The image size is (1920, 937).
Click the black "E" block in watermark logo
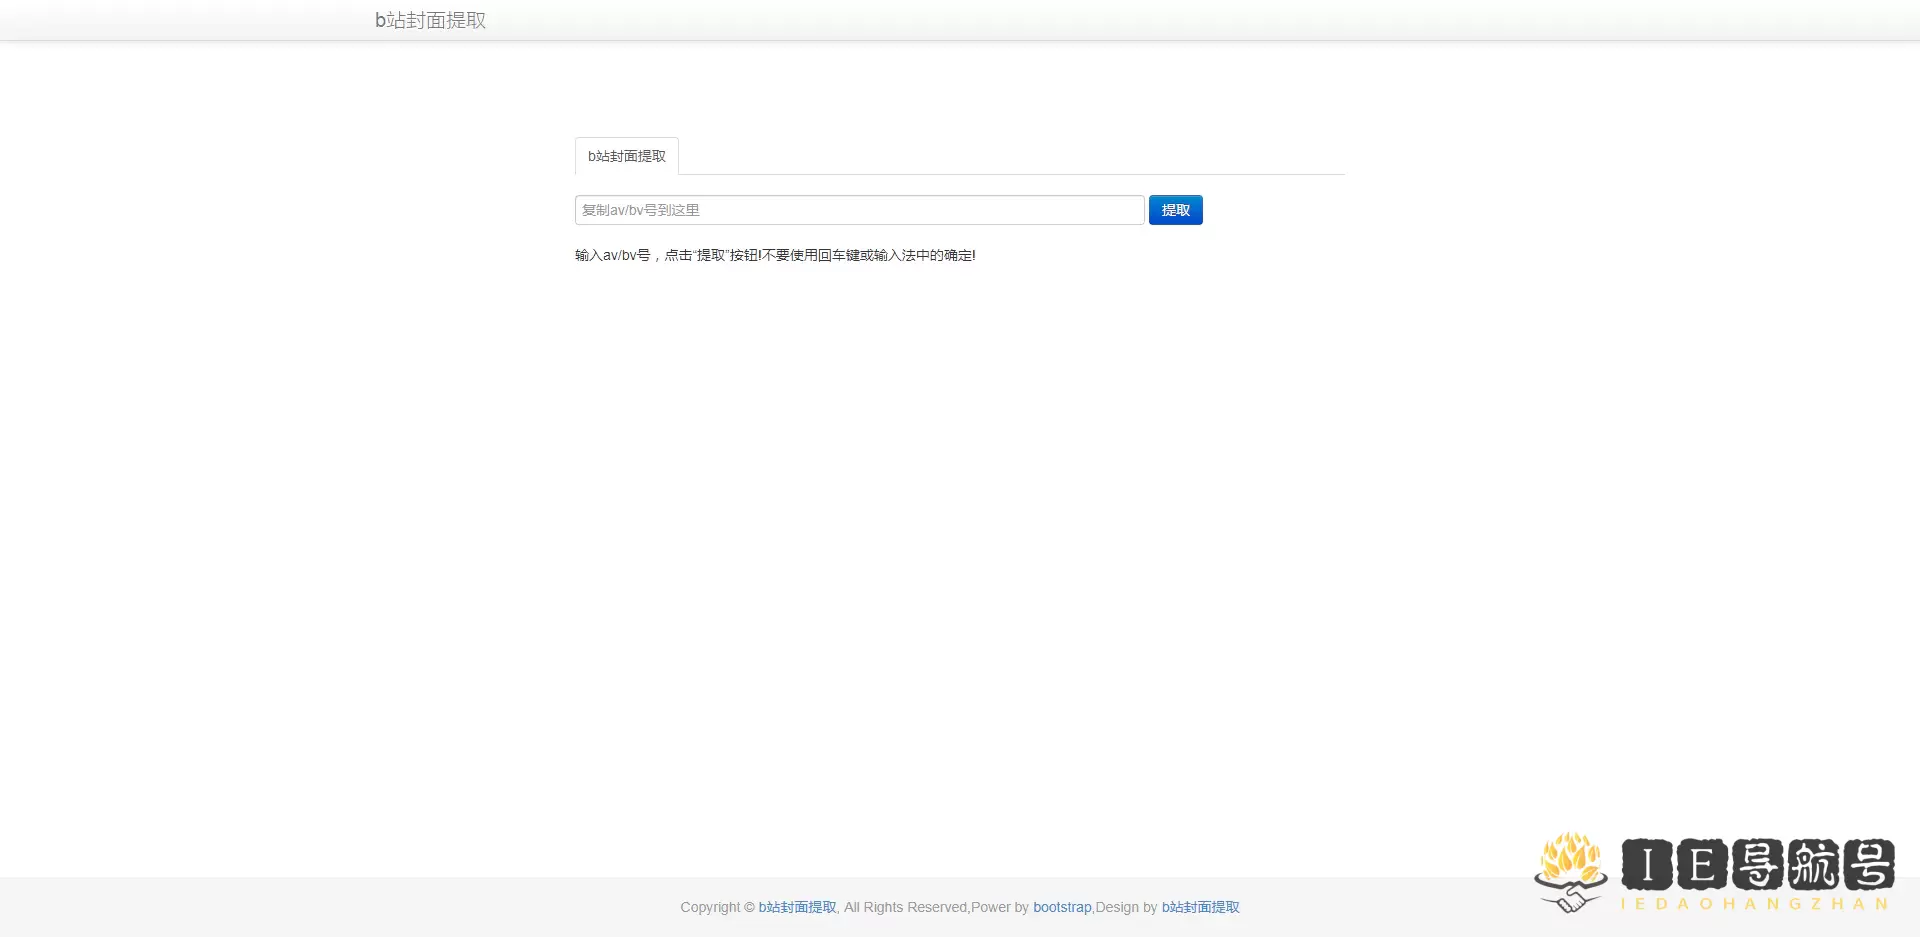pyautogui.click(x=1702, y=864)
